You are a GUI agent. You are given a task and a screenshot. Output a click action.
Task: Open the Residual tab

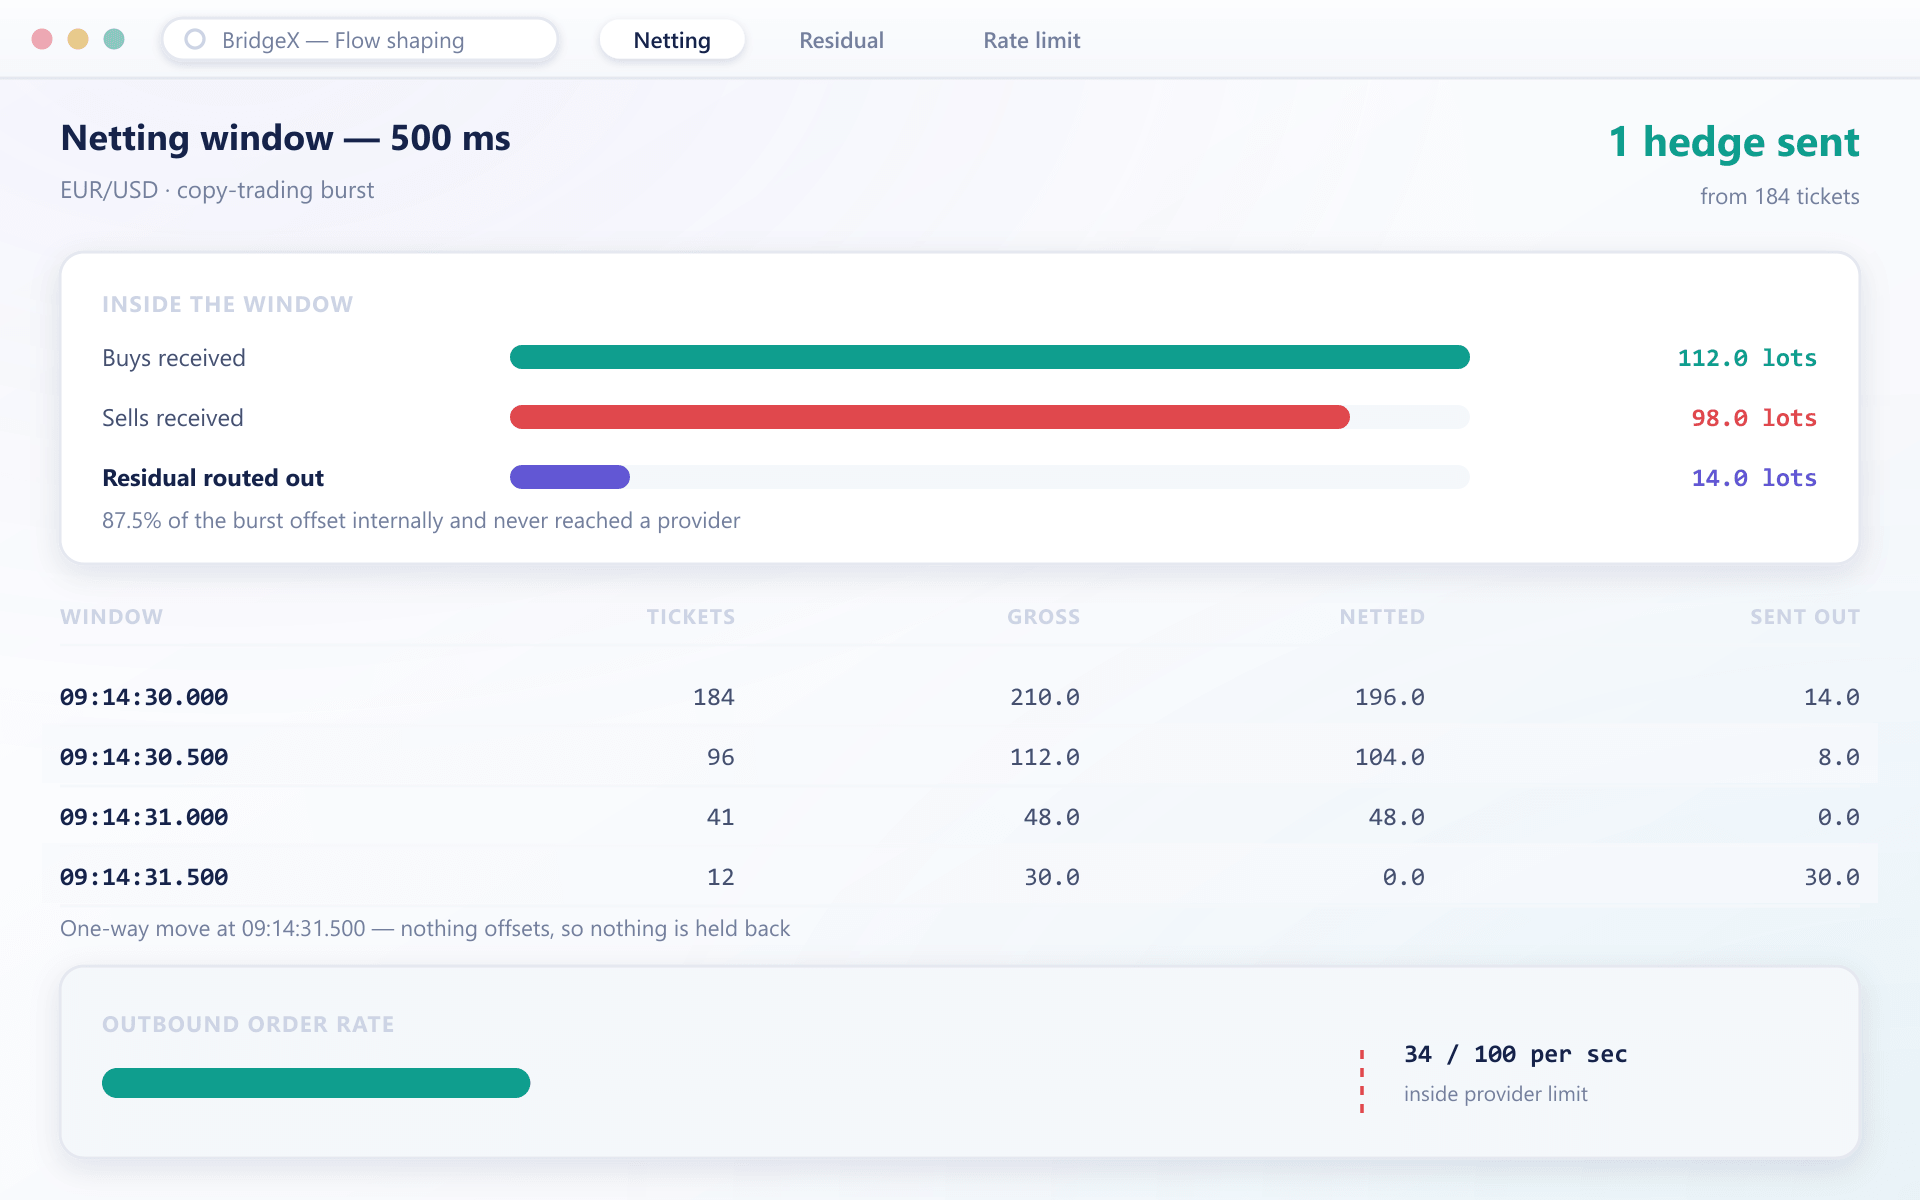pyautogui.click(x=841, y=40)
